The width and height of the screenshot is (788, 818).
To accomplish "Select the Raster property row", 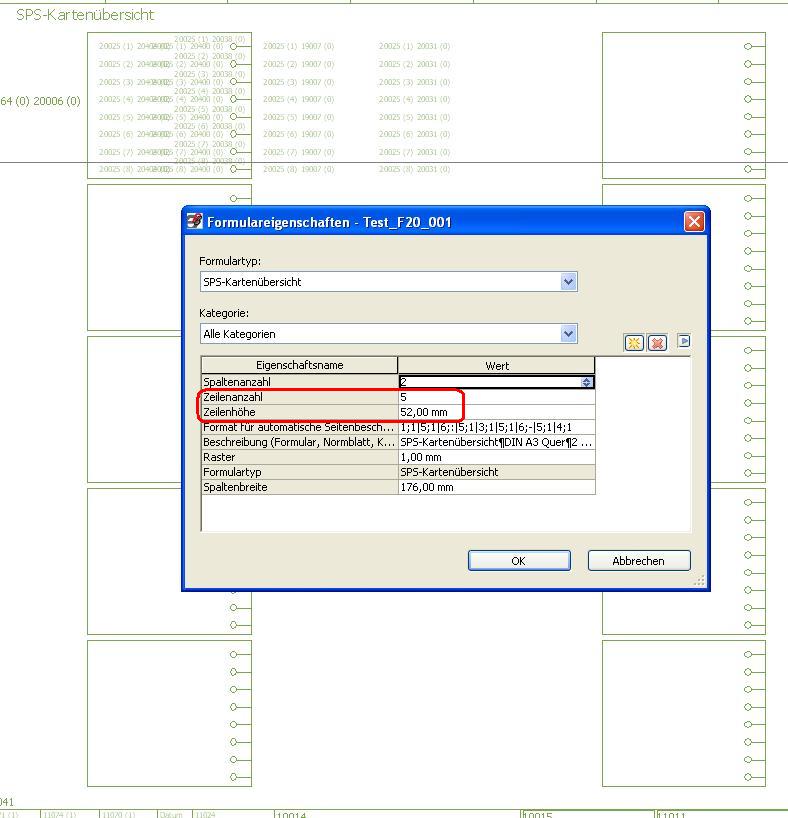I will click(398, 457).
